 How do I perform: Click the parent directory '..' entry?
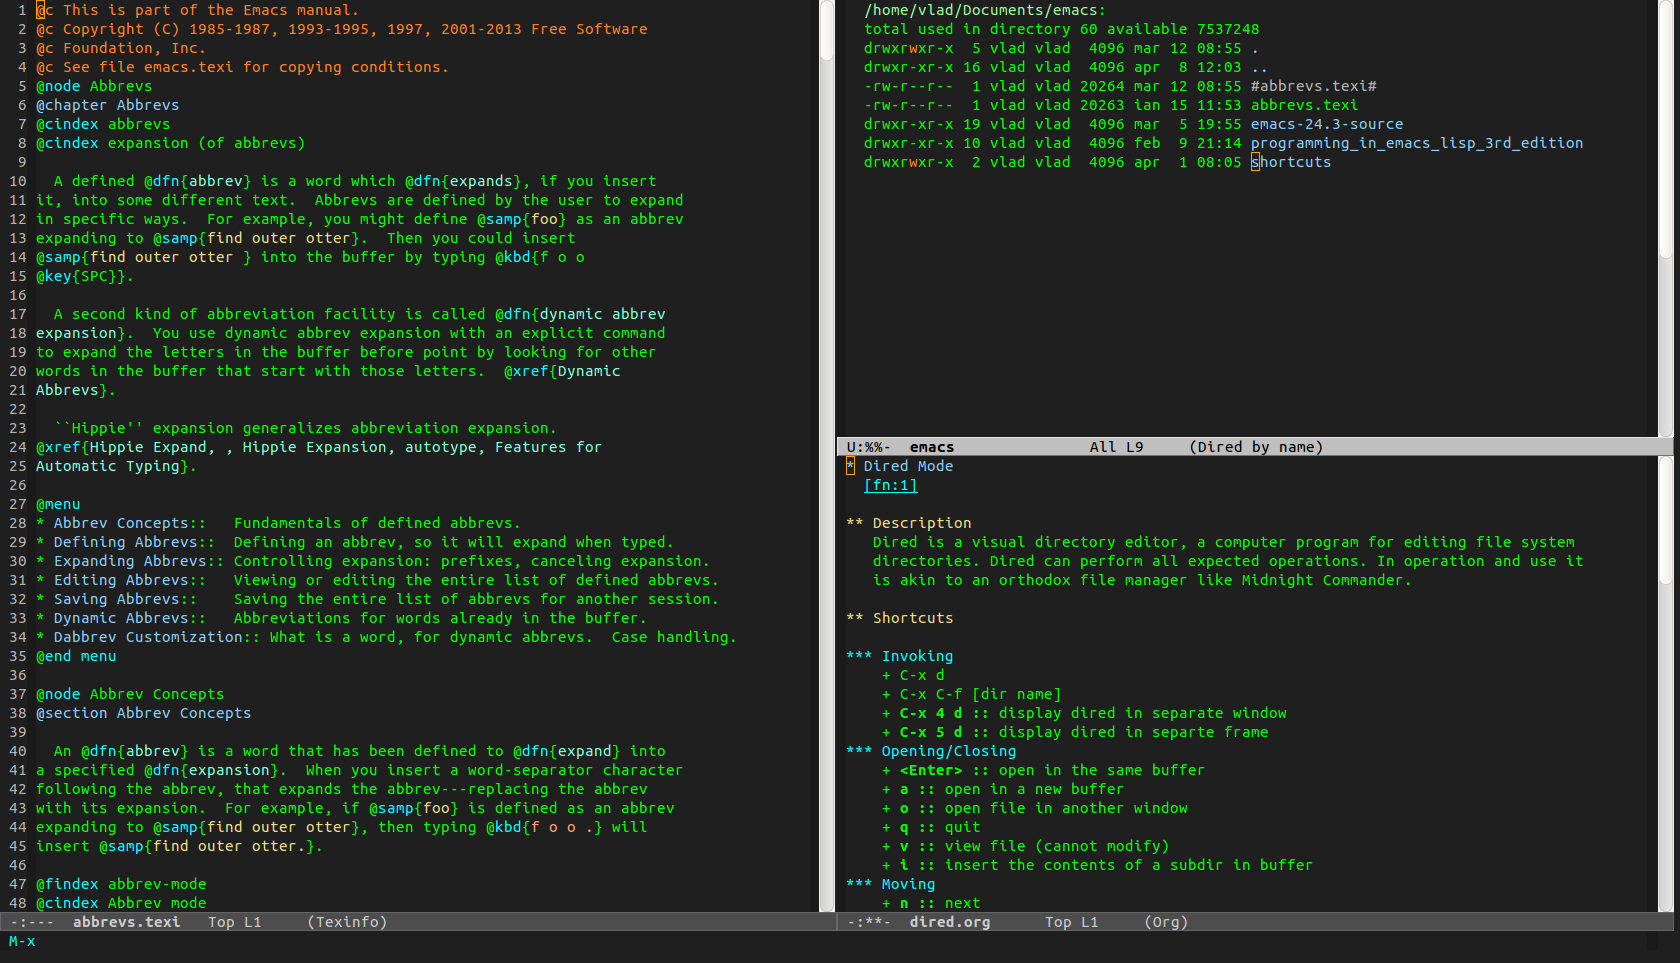[1259, 67]
